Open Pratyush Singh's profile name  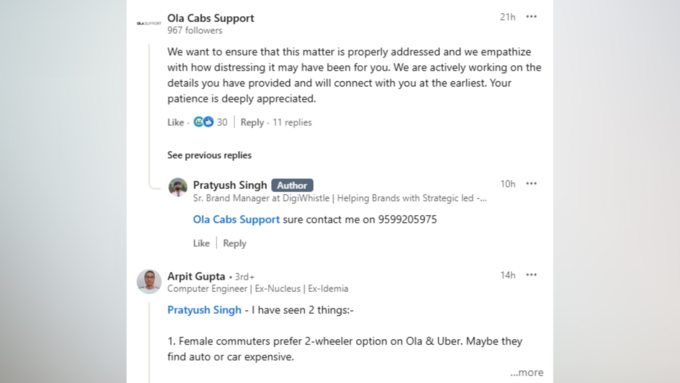point(230,185)
